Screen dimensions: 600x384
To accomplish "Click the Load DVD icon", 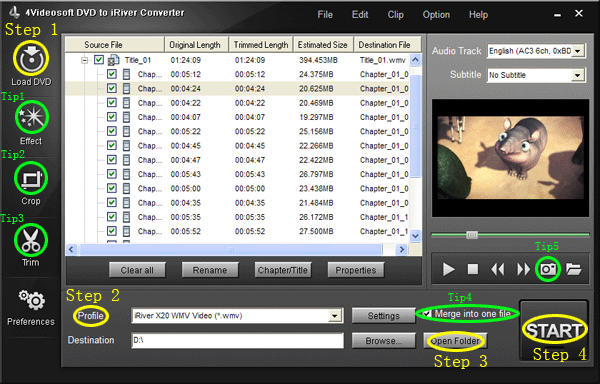I will click(x=31, y=59).
